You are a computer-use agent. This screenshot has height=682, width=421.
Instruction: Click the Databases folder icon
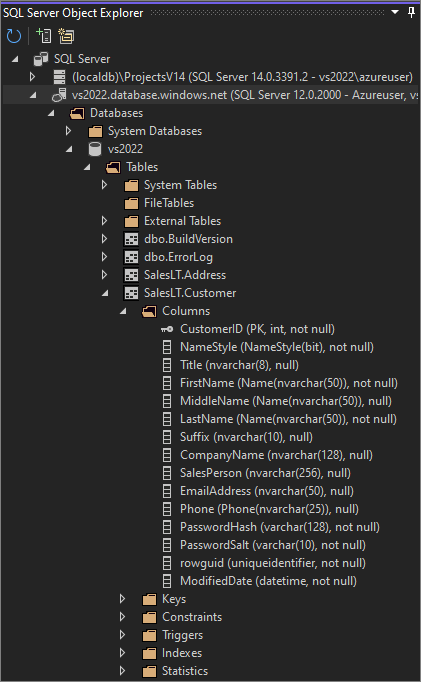pyautogui.click(x=77, y=113)
